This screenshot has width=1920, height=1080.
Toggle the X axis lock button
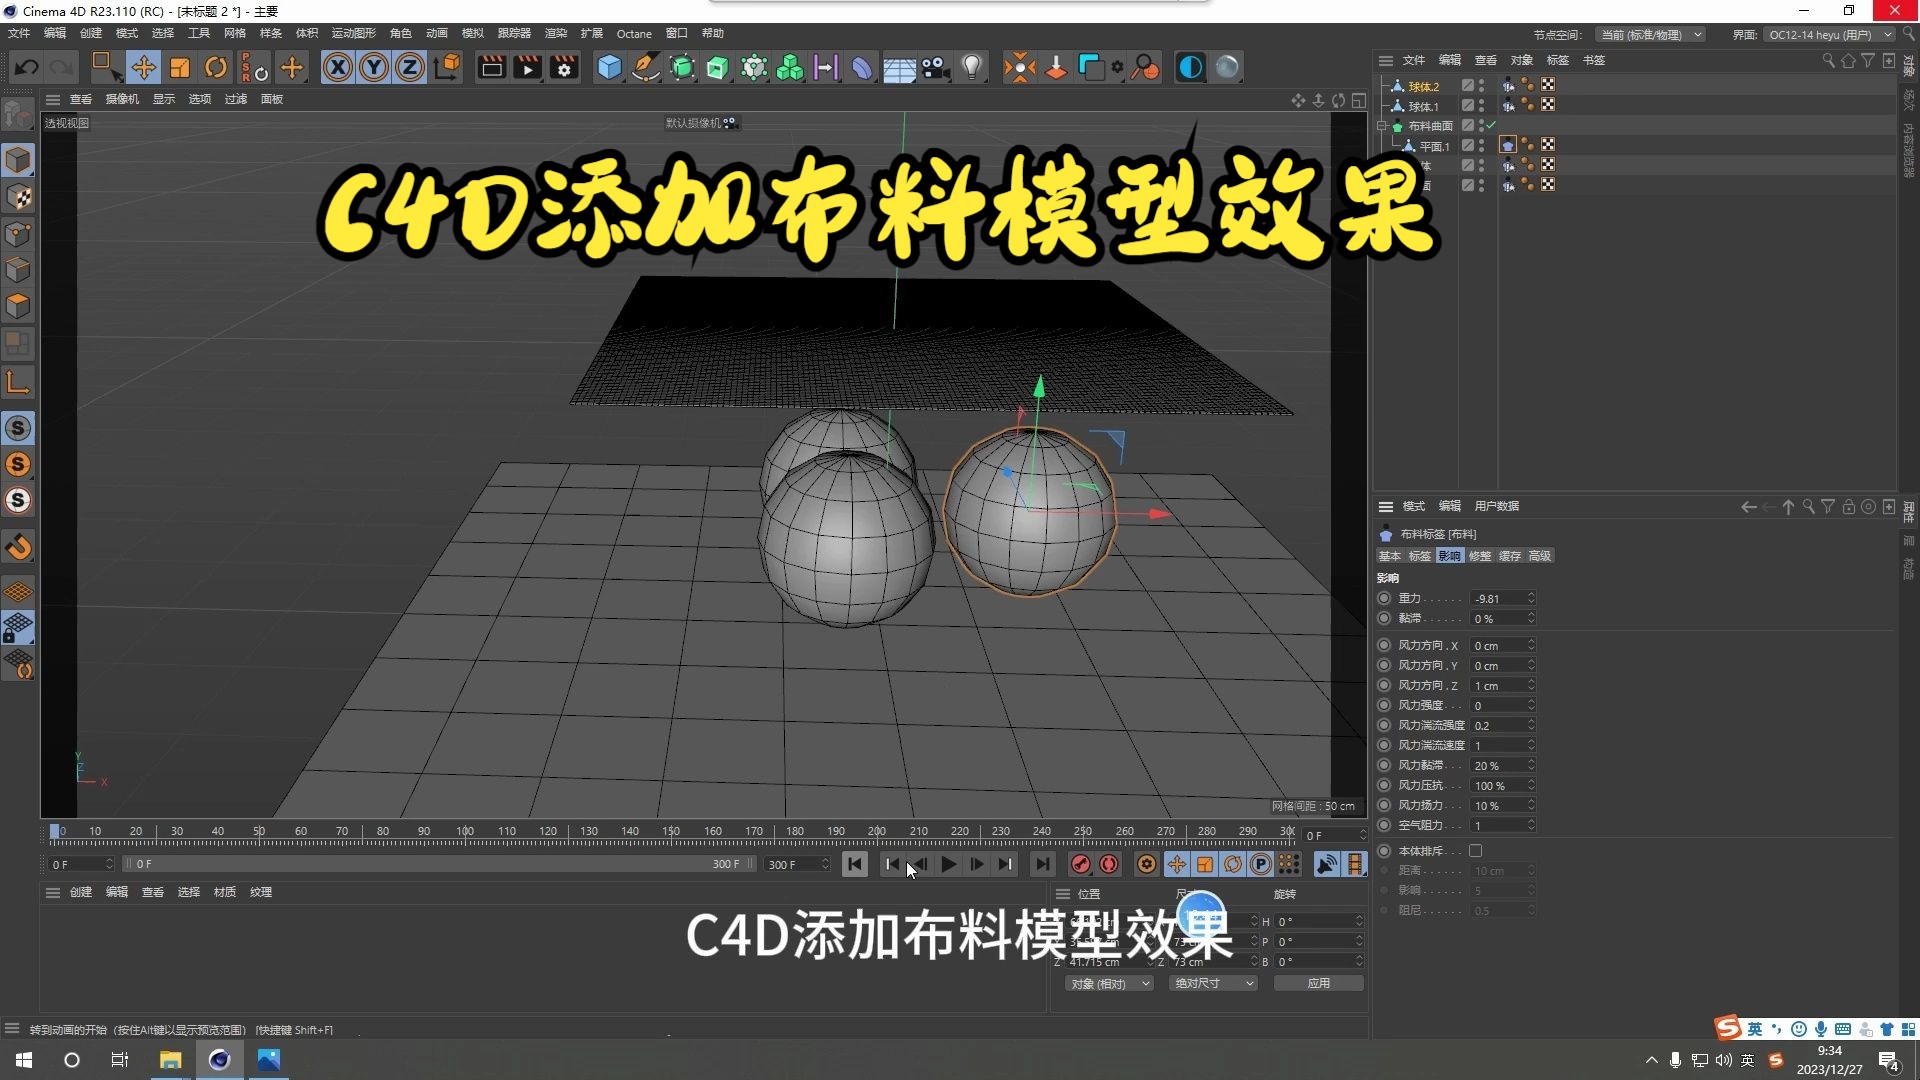click(x=338, y=67)
